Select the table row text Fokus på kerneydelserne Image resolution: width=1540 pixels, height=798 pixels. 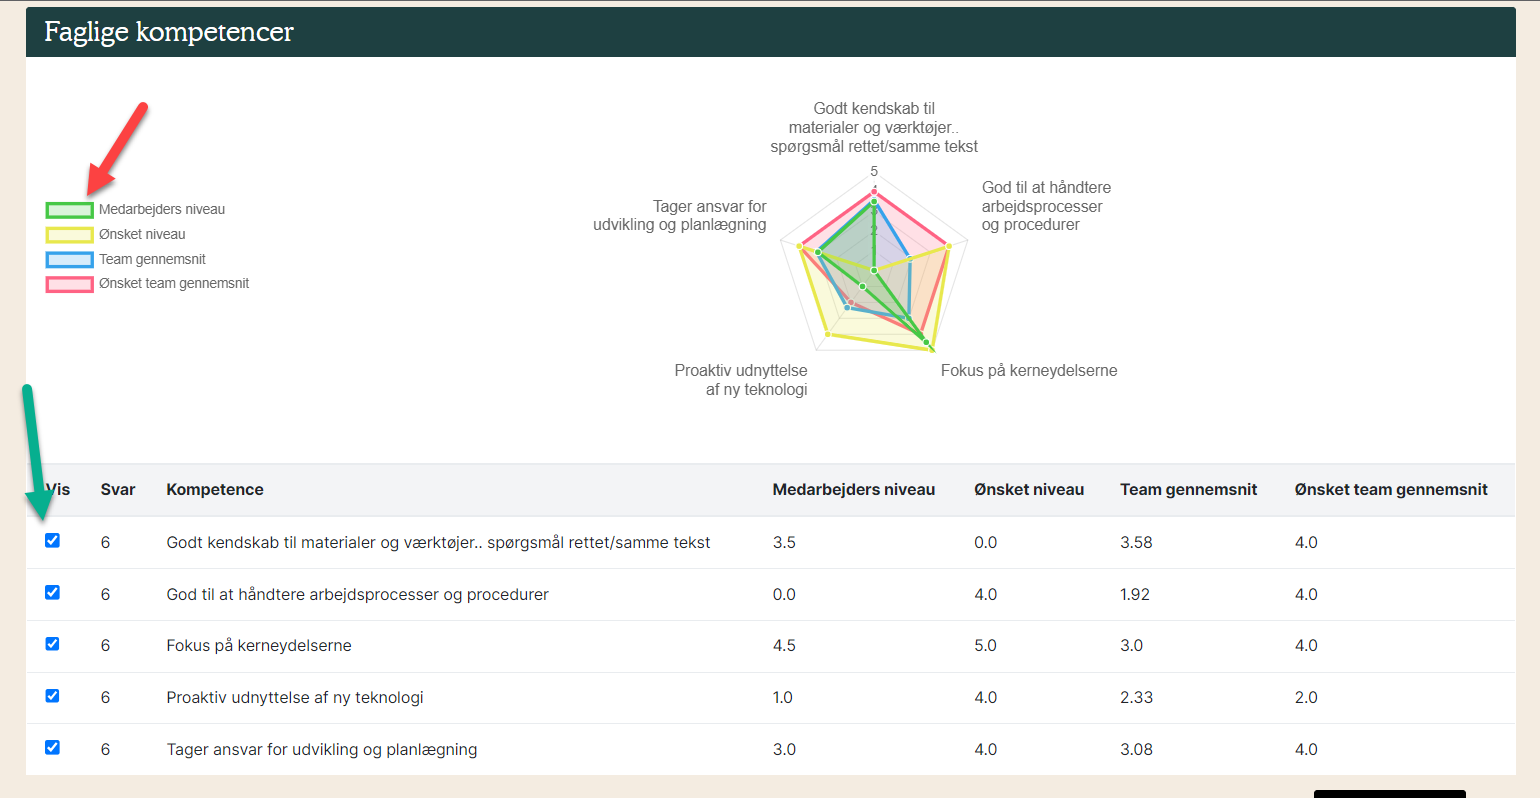pyautogui.click(x=259, y=646)
